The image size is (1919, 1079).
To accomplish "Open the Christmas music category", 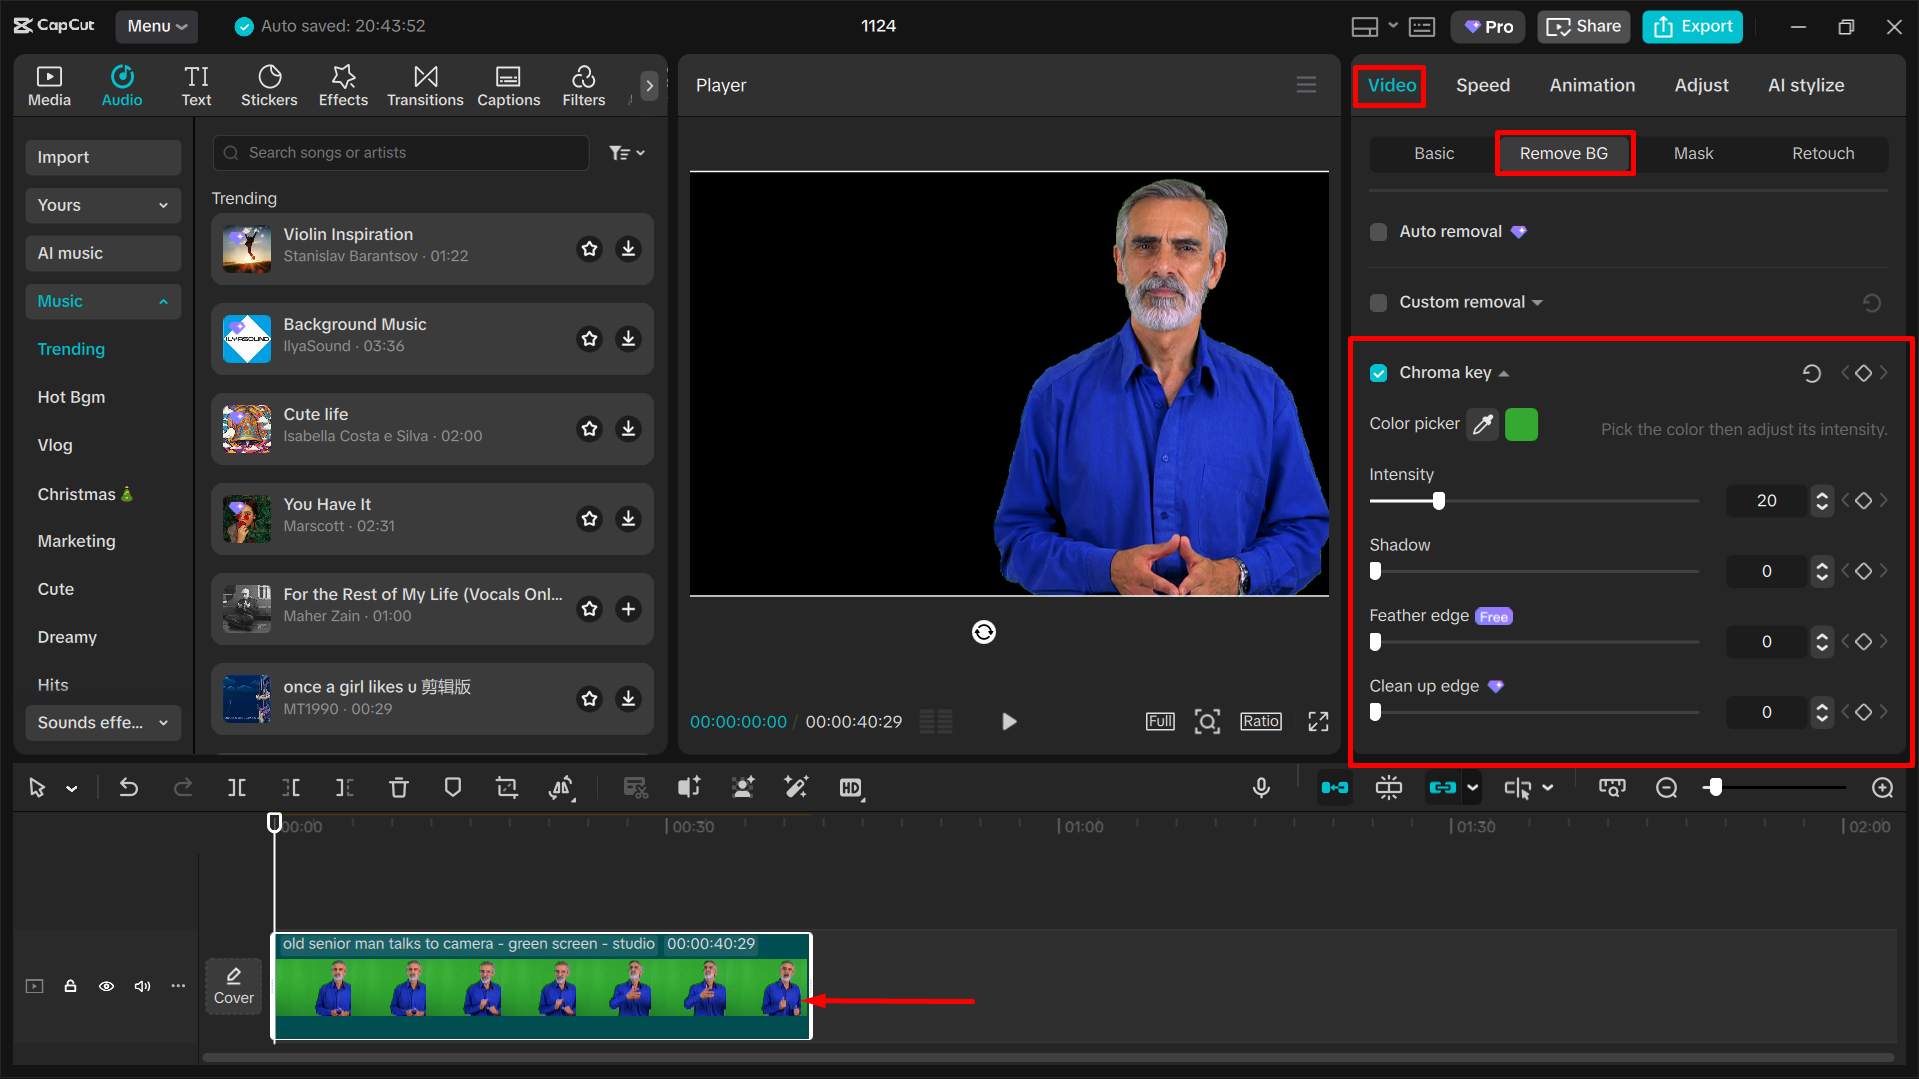I will coord(86,493).
